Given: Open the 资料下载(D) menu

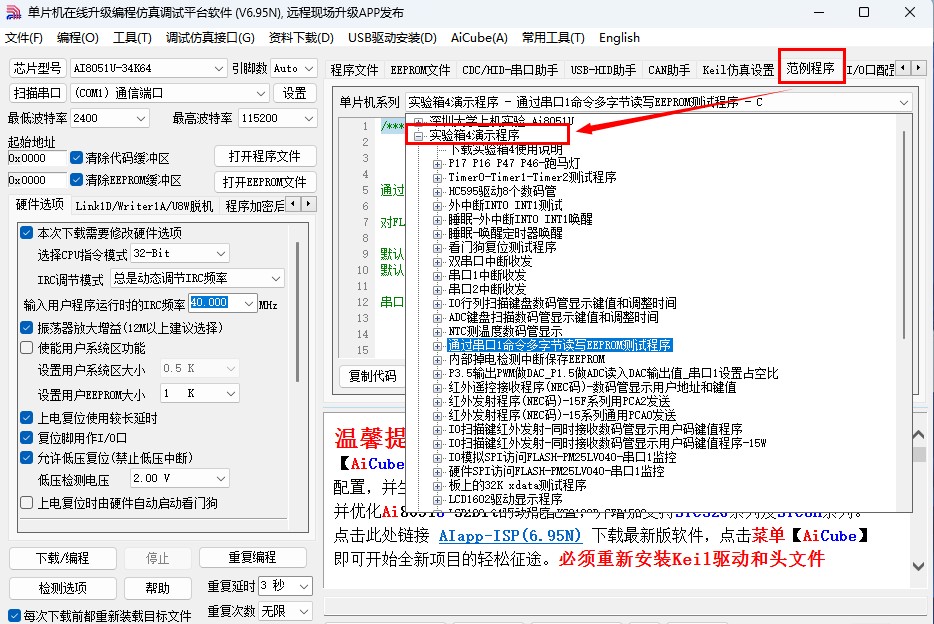Looking at the screenshot, I should pos(301,38).
